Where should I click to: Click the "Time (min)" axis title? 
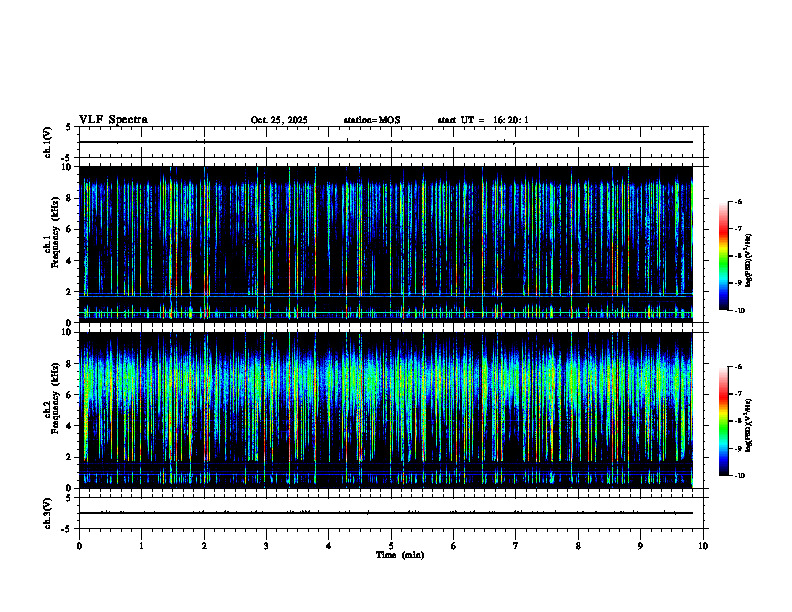coord(400,555)
